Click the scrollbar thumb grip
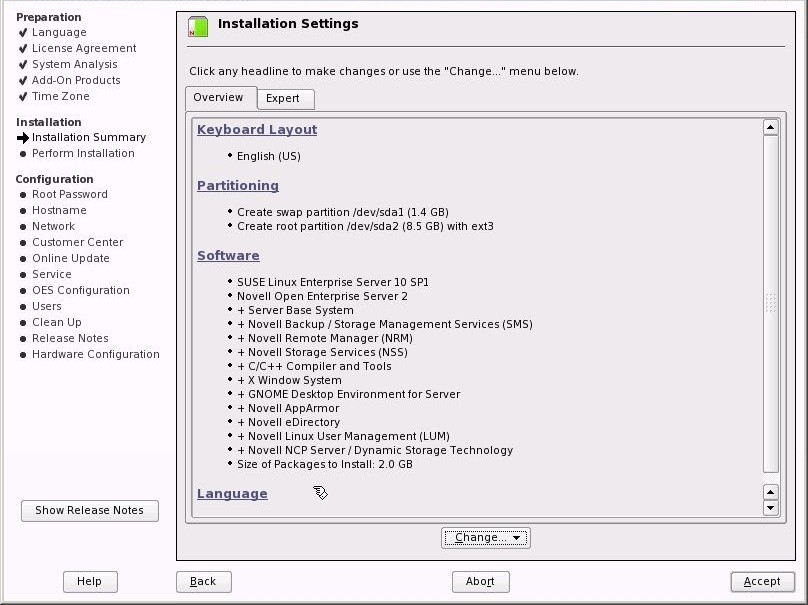 click(770, 303)
